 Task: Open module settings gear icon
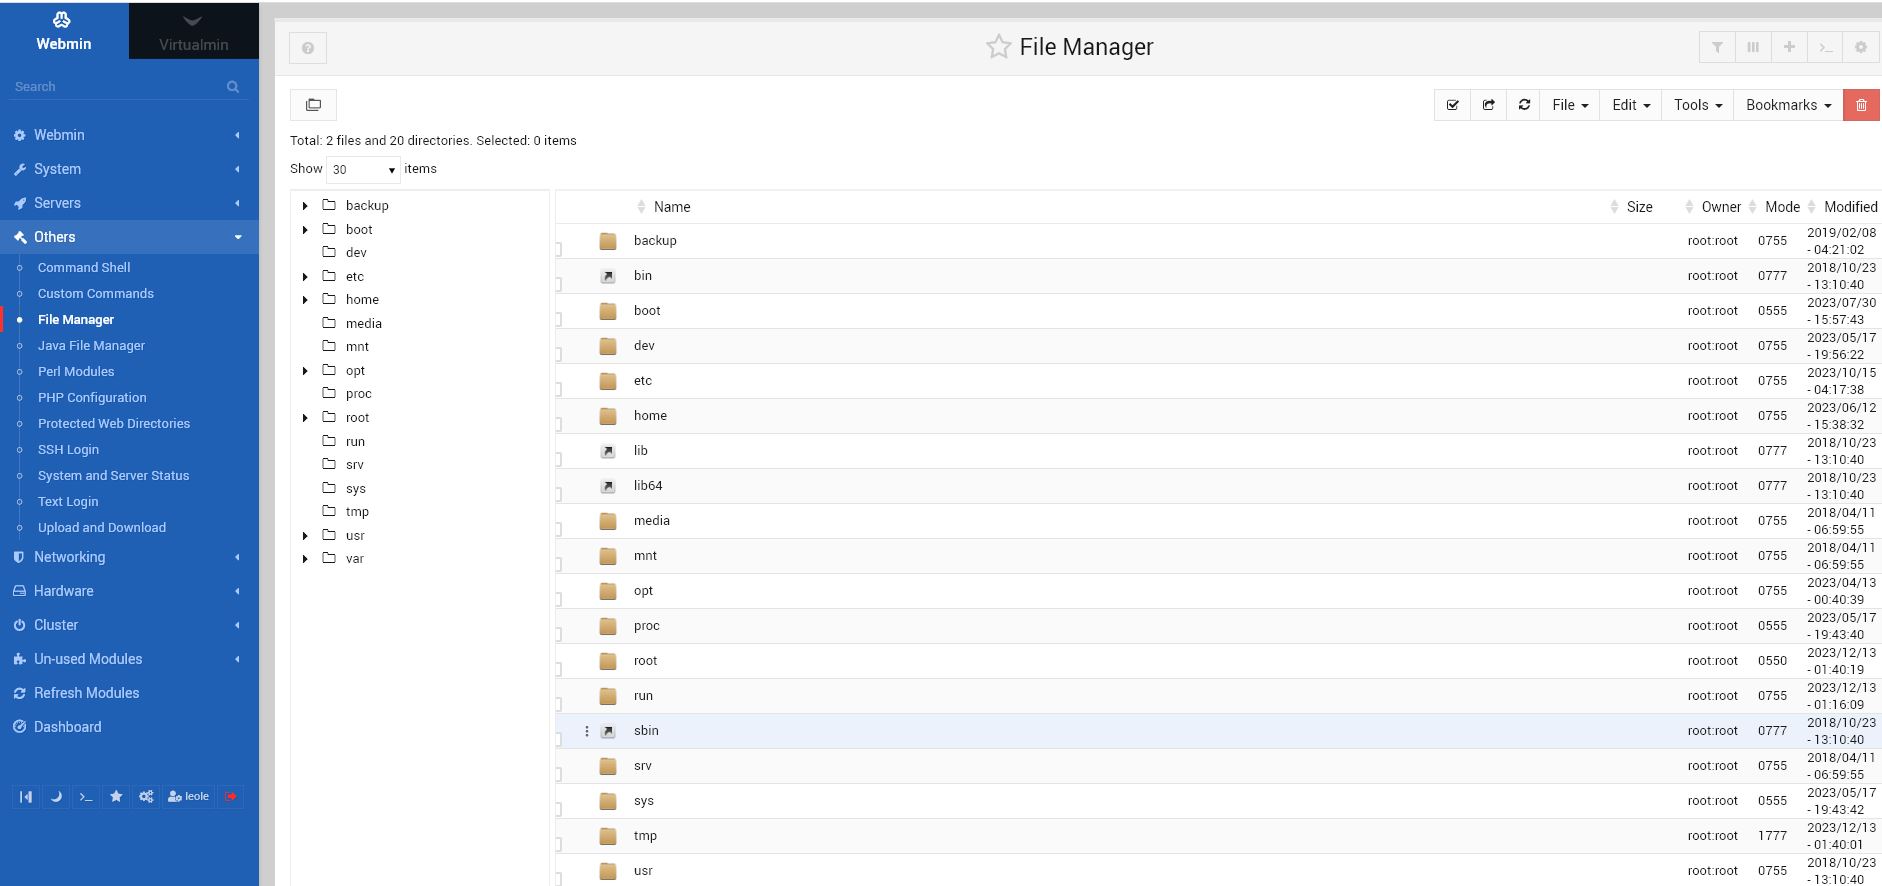tap(1861, 47)
